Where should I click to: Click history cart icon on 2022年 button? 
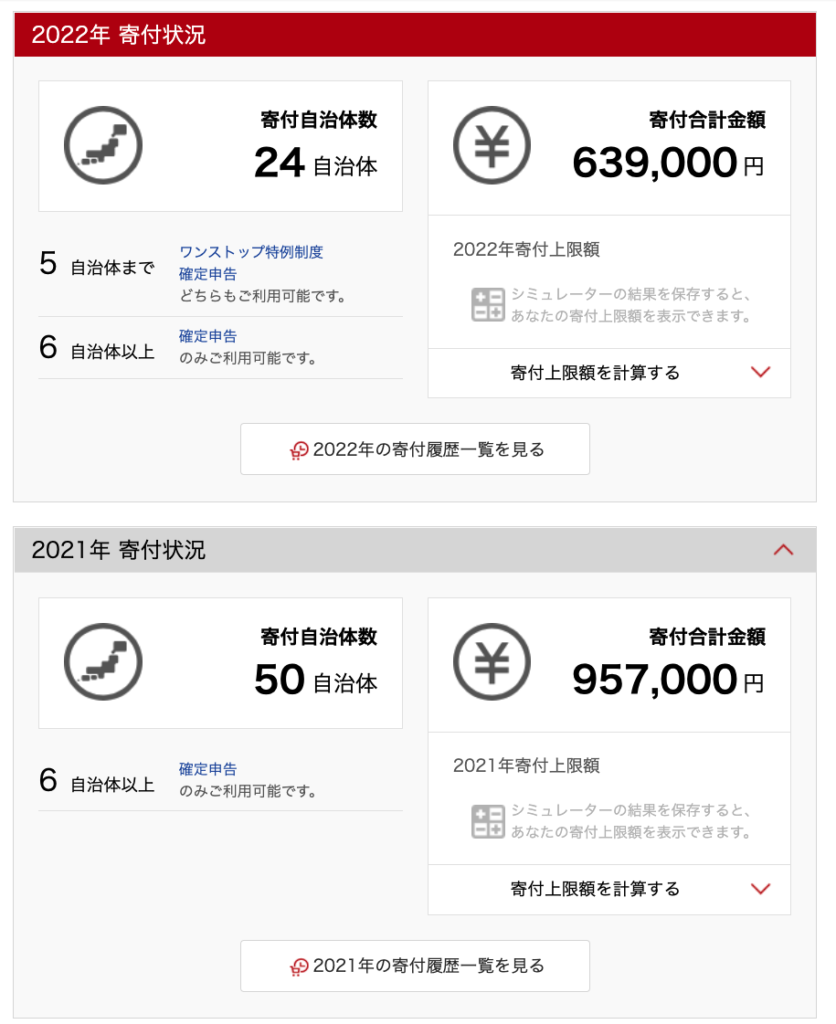[x=299, y=450]
